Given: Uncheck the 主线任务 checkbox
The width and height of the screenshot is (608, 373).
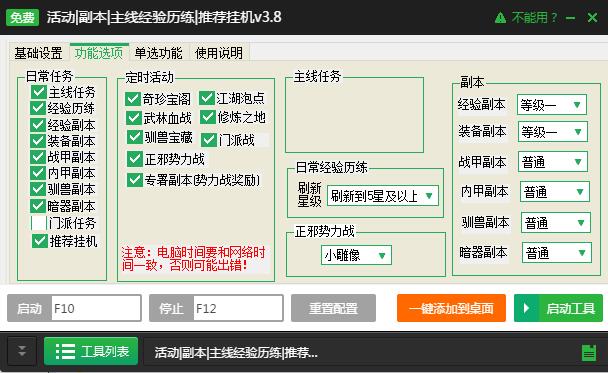Looking at the screenshot, I should (38, 92).
